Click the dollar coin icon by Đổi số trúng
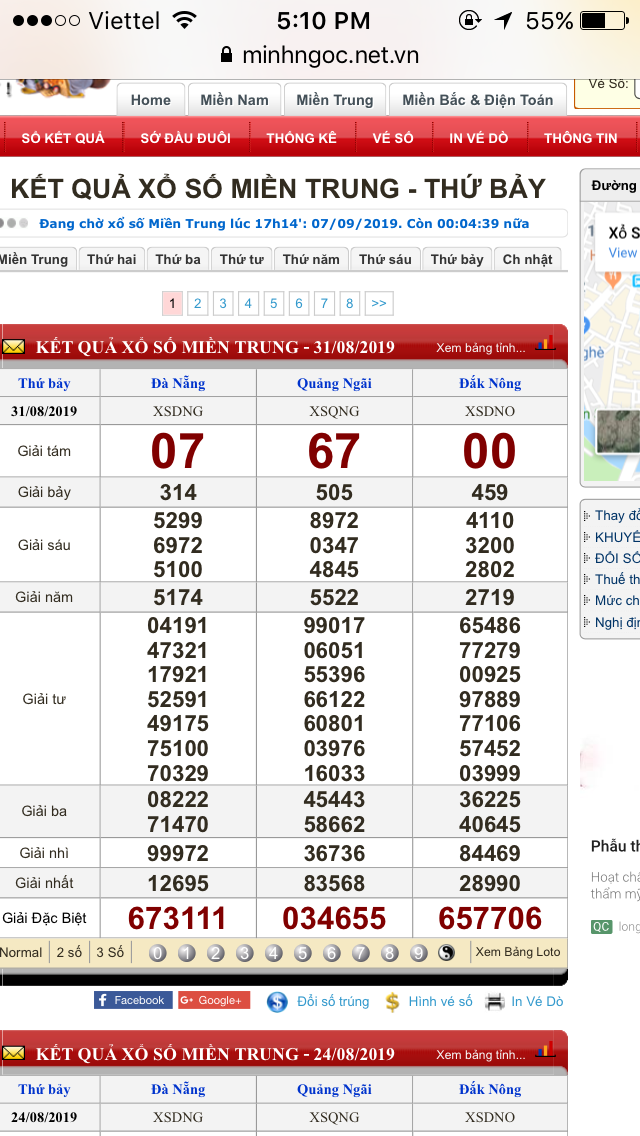This screenshot has width=640, height=1136. pyautogui.click(x=277, y=1001)
